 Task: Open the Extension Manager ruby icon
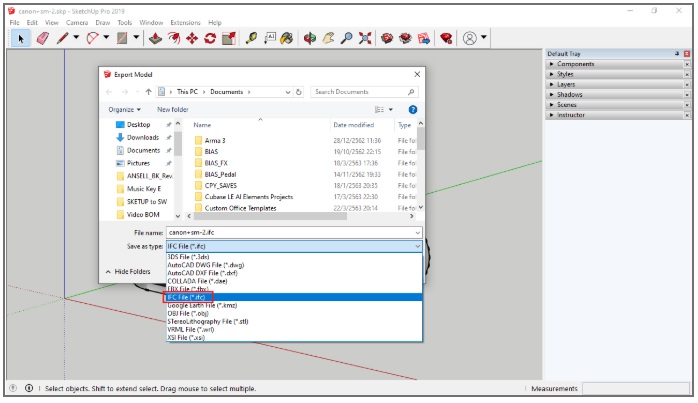pyautogui.click(x=446, y=39)
